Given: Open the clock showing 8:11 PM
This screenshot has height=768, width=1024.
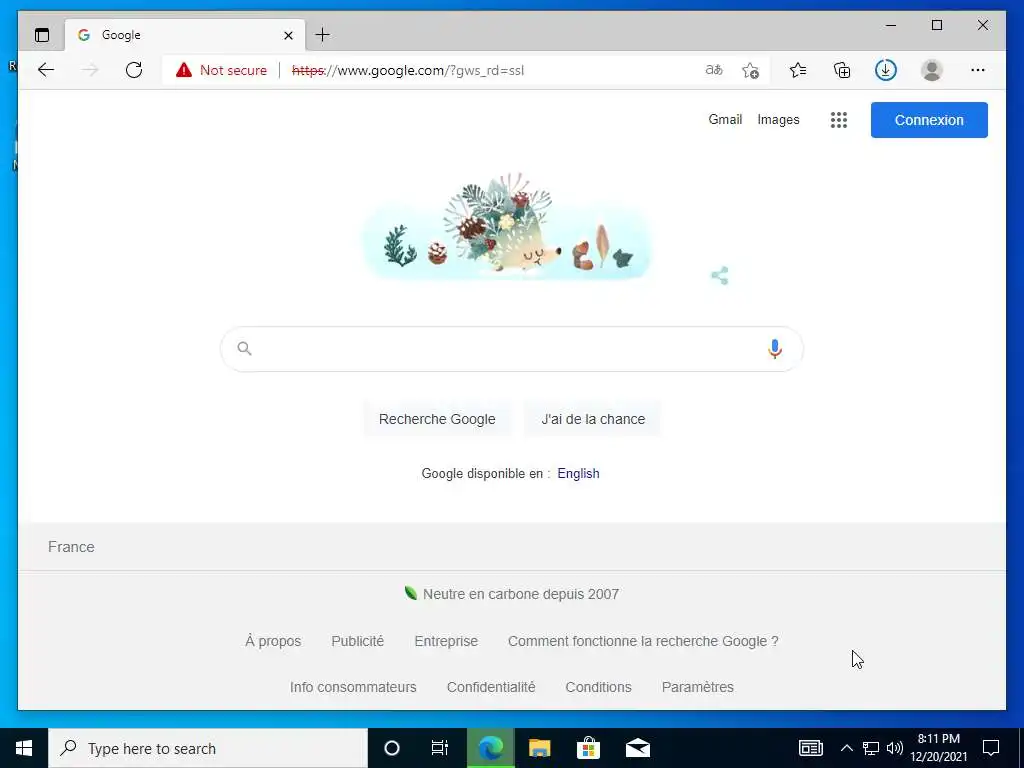Looking at the screenshot, I should 938,748.
